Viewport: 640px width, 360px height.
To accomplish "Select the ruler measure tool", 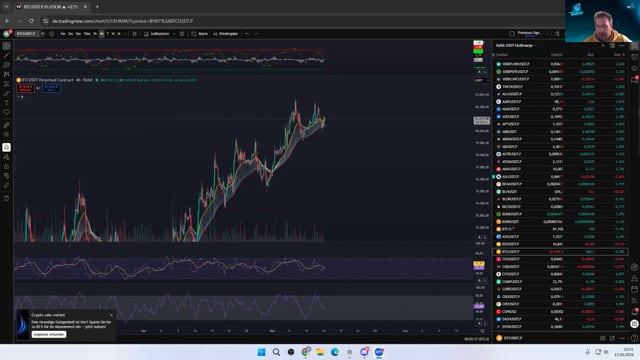I will pos(7,125).
